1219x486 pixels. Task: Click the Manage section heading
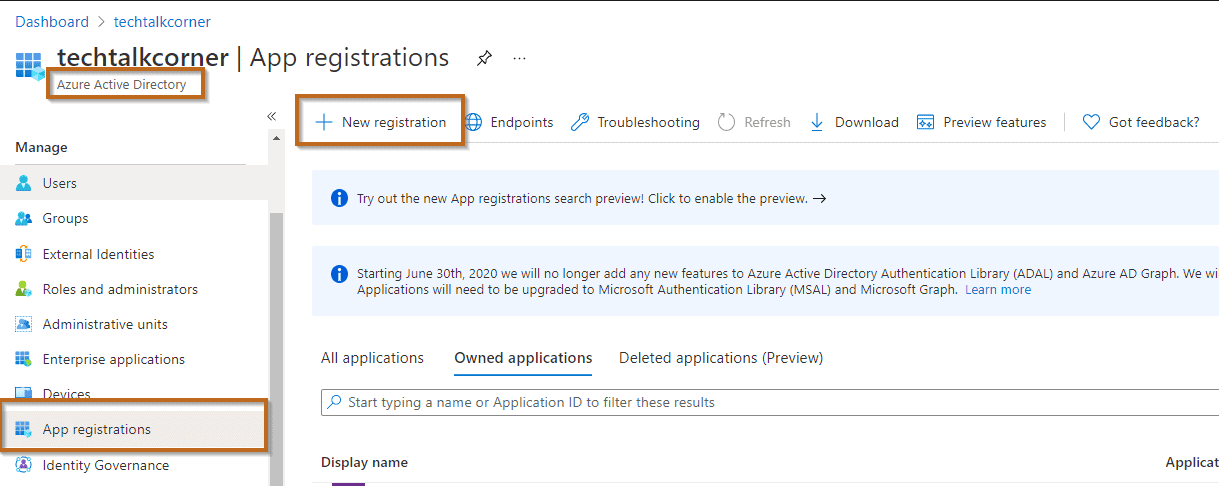(41, 147)
